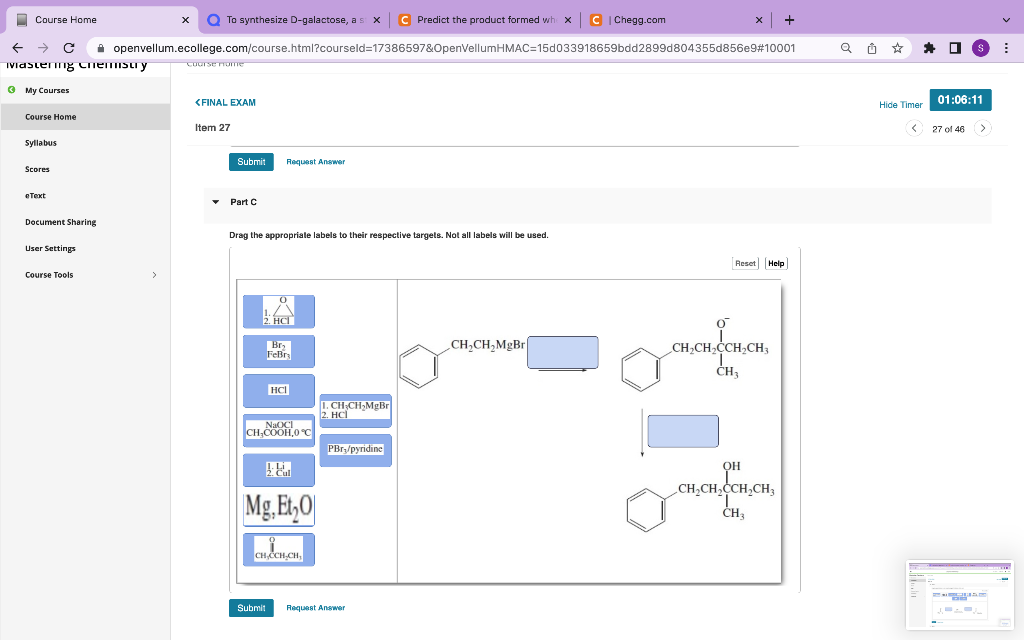Click the Mastering Chemistry heading
The width and height of the screenshot is (1024, 640).
pos(77,64)
